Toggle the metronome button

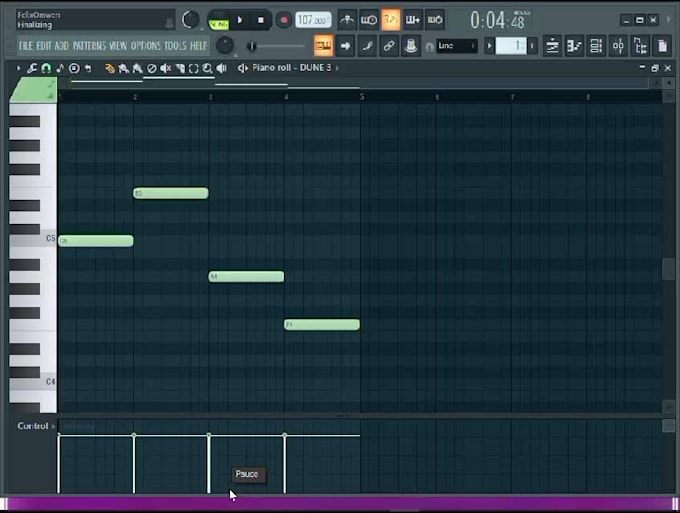point(347,20)
